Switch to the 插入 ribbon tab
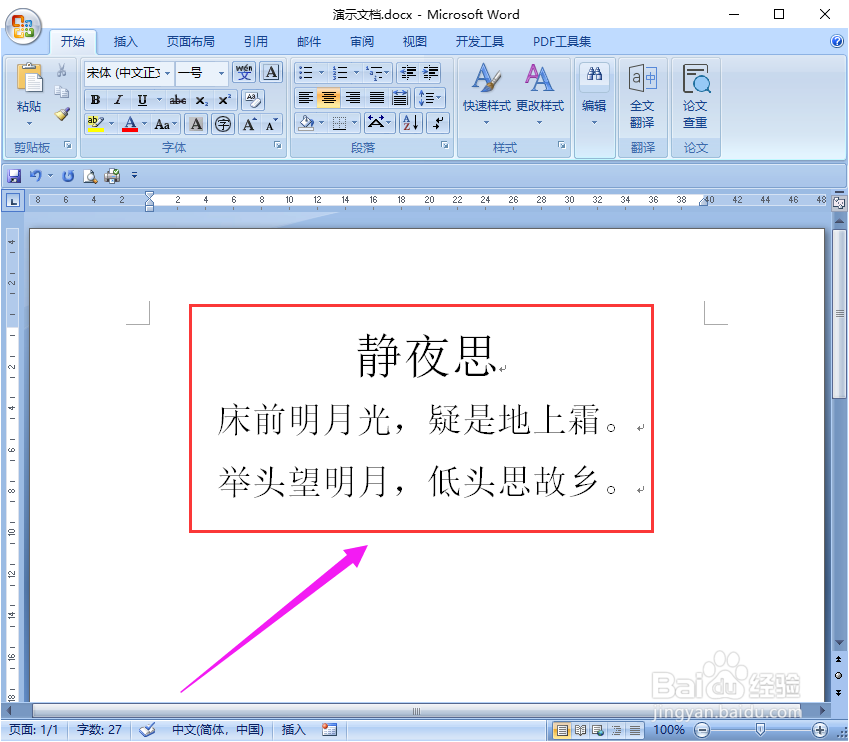The image size is (849, 742). click(x=125, y=41)
